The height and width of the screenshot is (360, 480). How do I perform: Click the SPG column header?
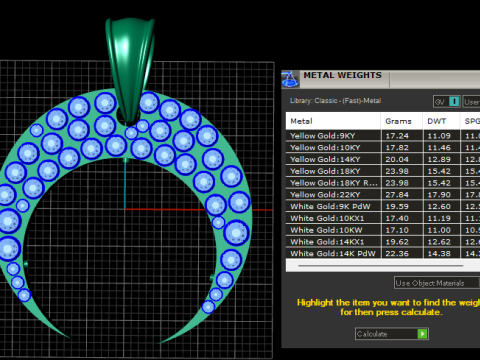[470, 121]
